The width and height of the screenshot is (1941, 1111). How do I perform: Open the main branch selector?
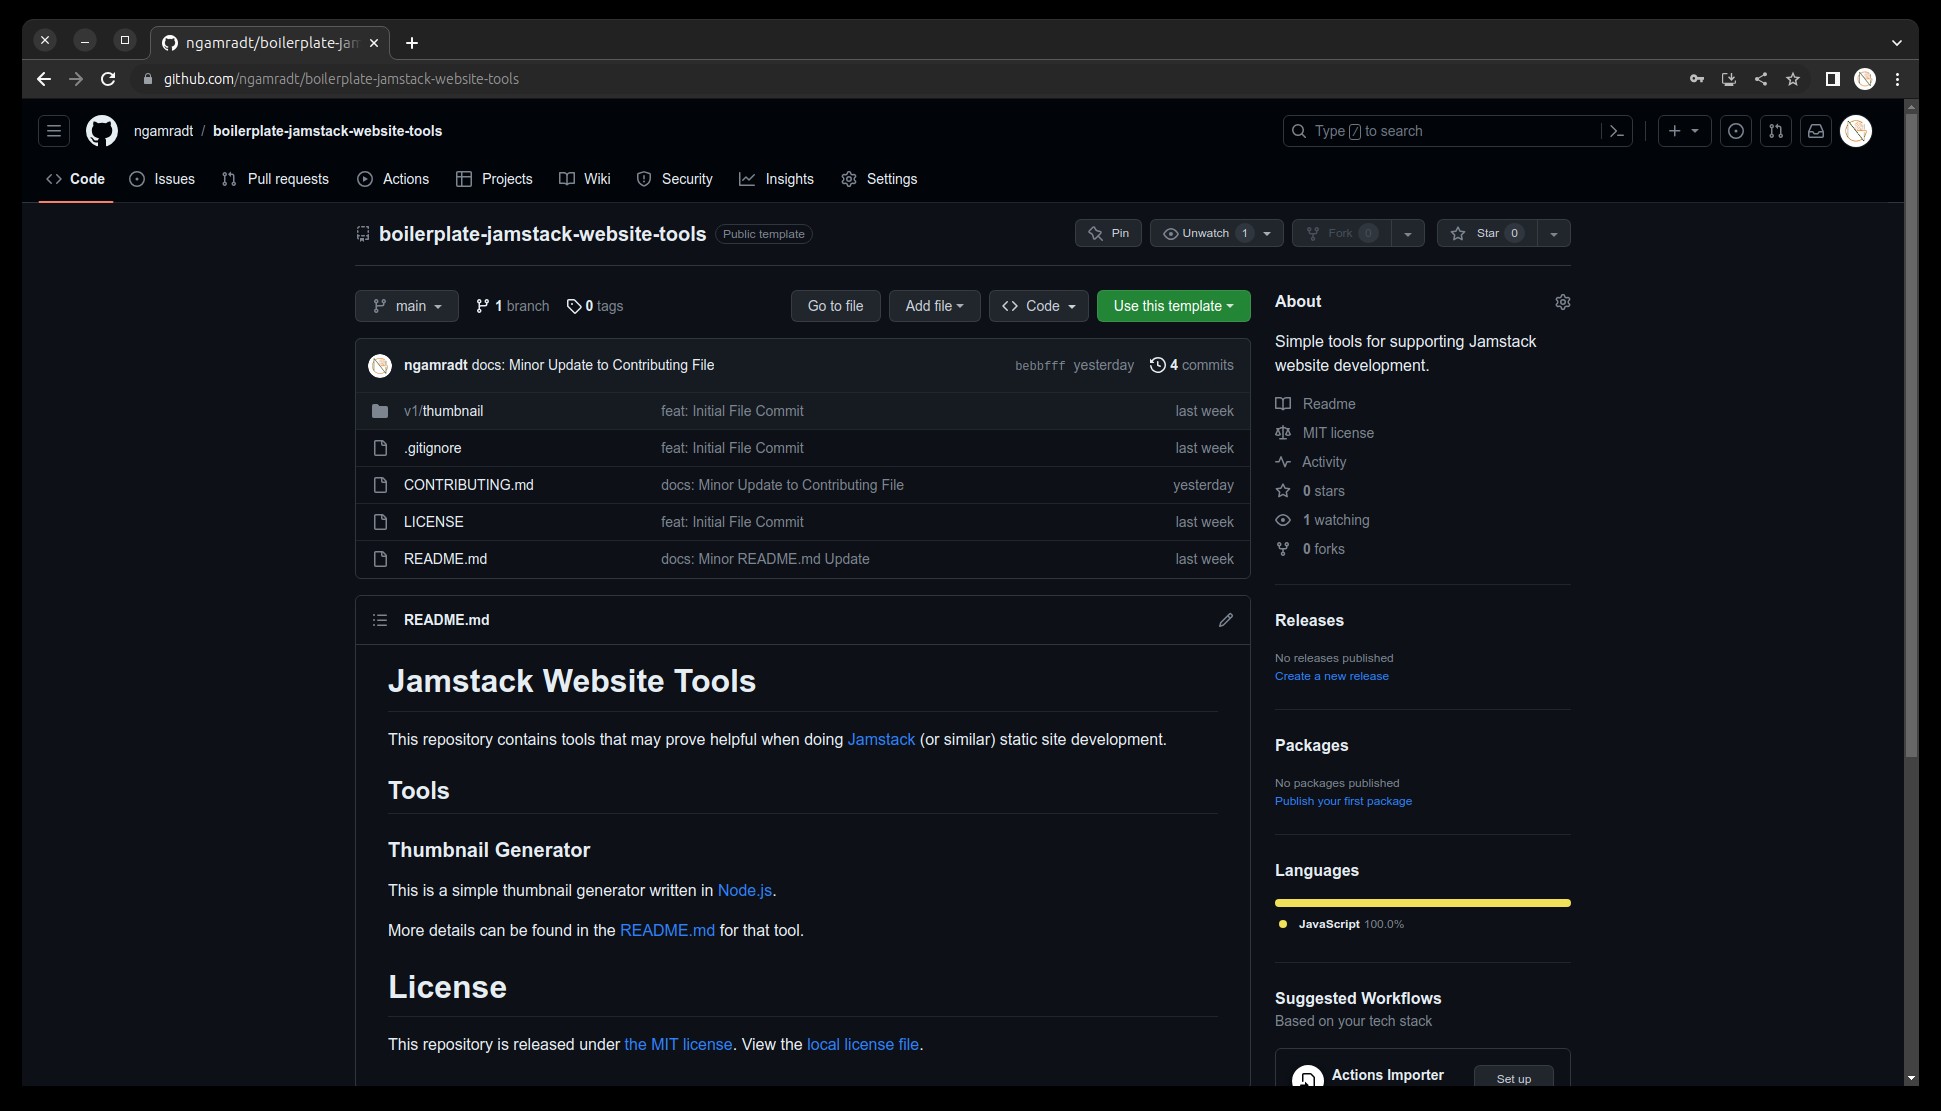407,306
